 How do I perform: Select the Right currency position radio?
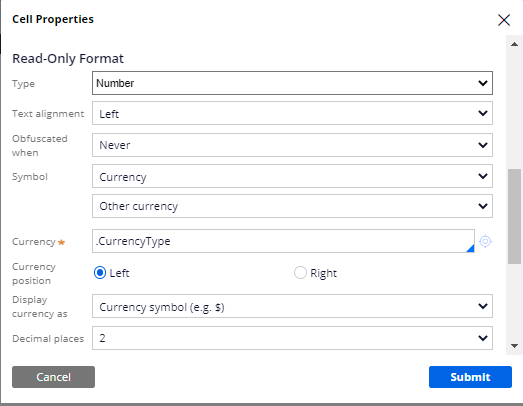[300, 273]
